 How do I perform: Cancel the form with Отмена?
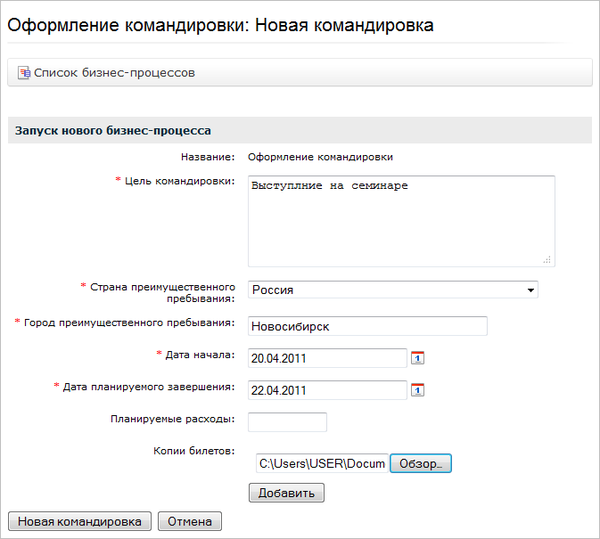click(x=190, y=521)
